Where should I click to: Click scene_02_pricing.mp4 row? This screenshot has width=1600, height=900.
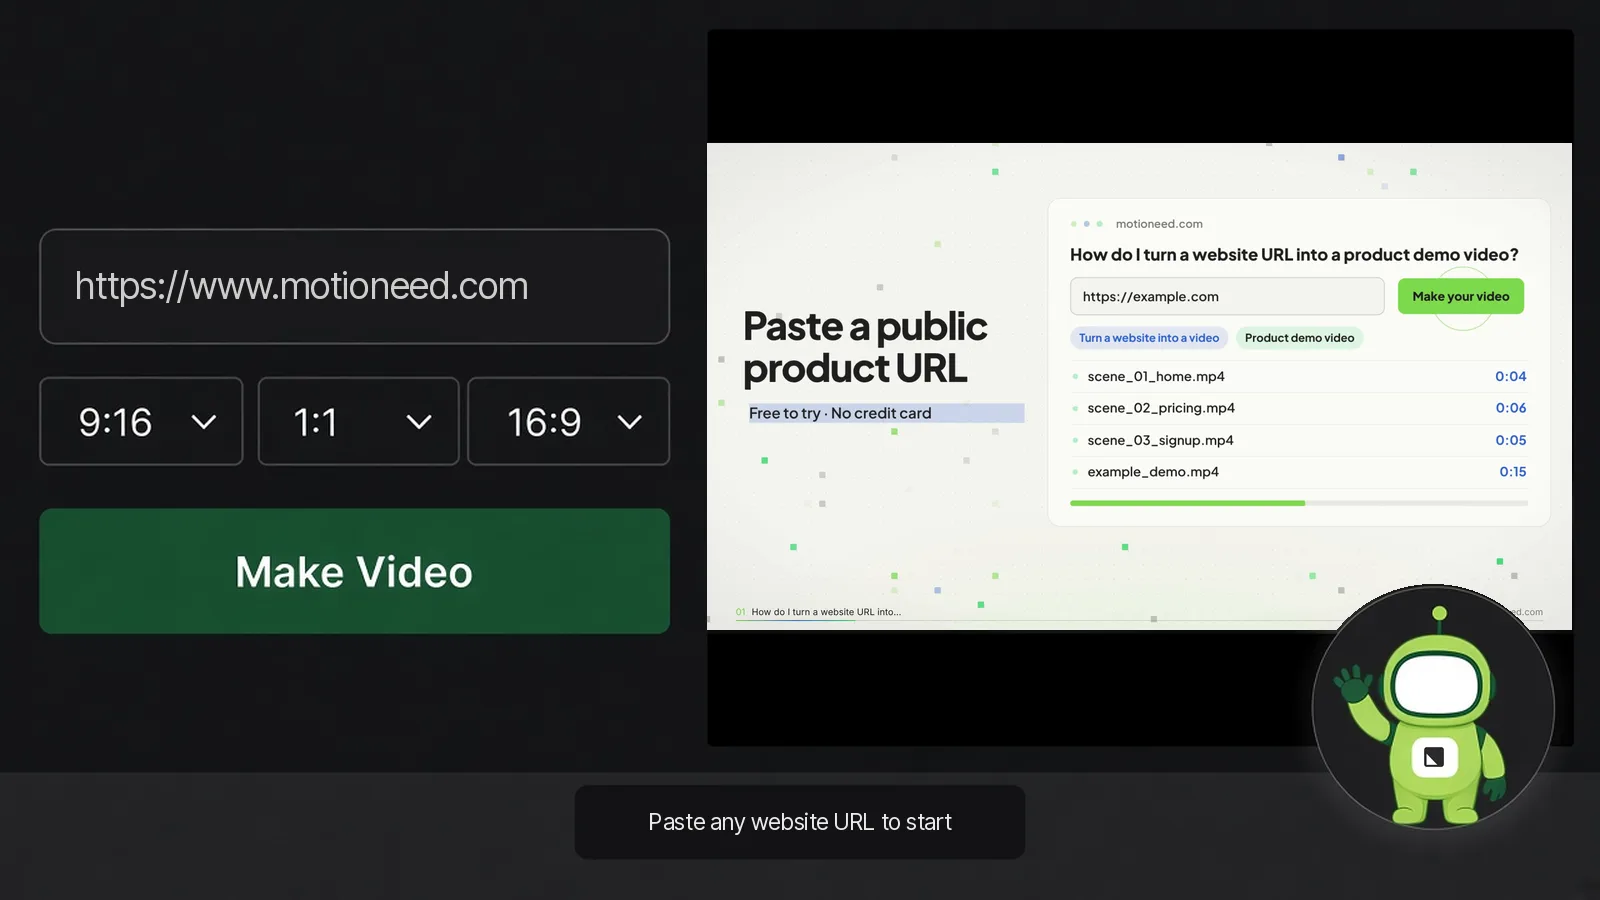click(1299, 408)
